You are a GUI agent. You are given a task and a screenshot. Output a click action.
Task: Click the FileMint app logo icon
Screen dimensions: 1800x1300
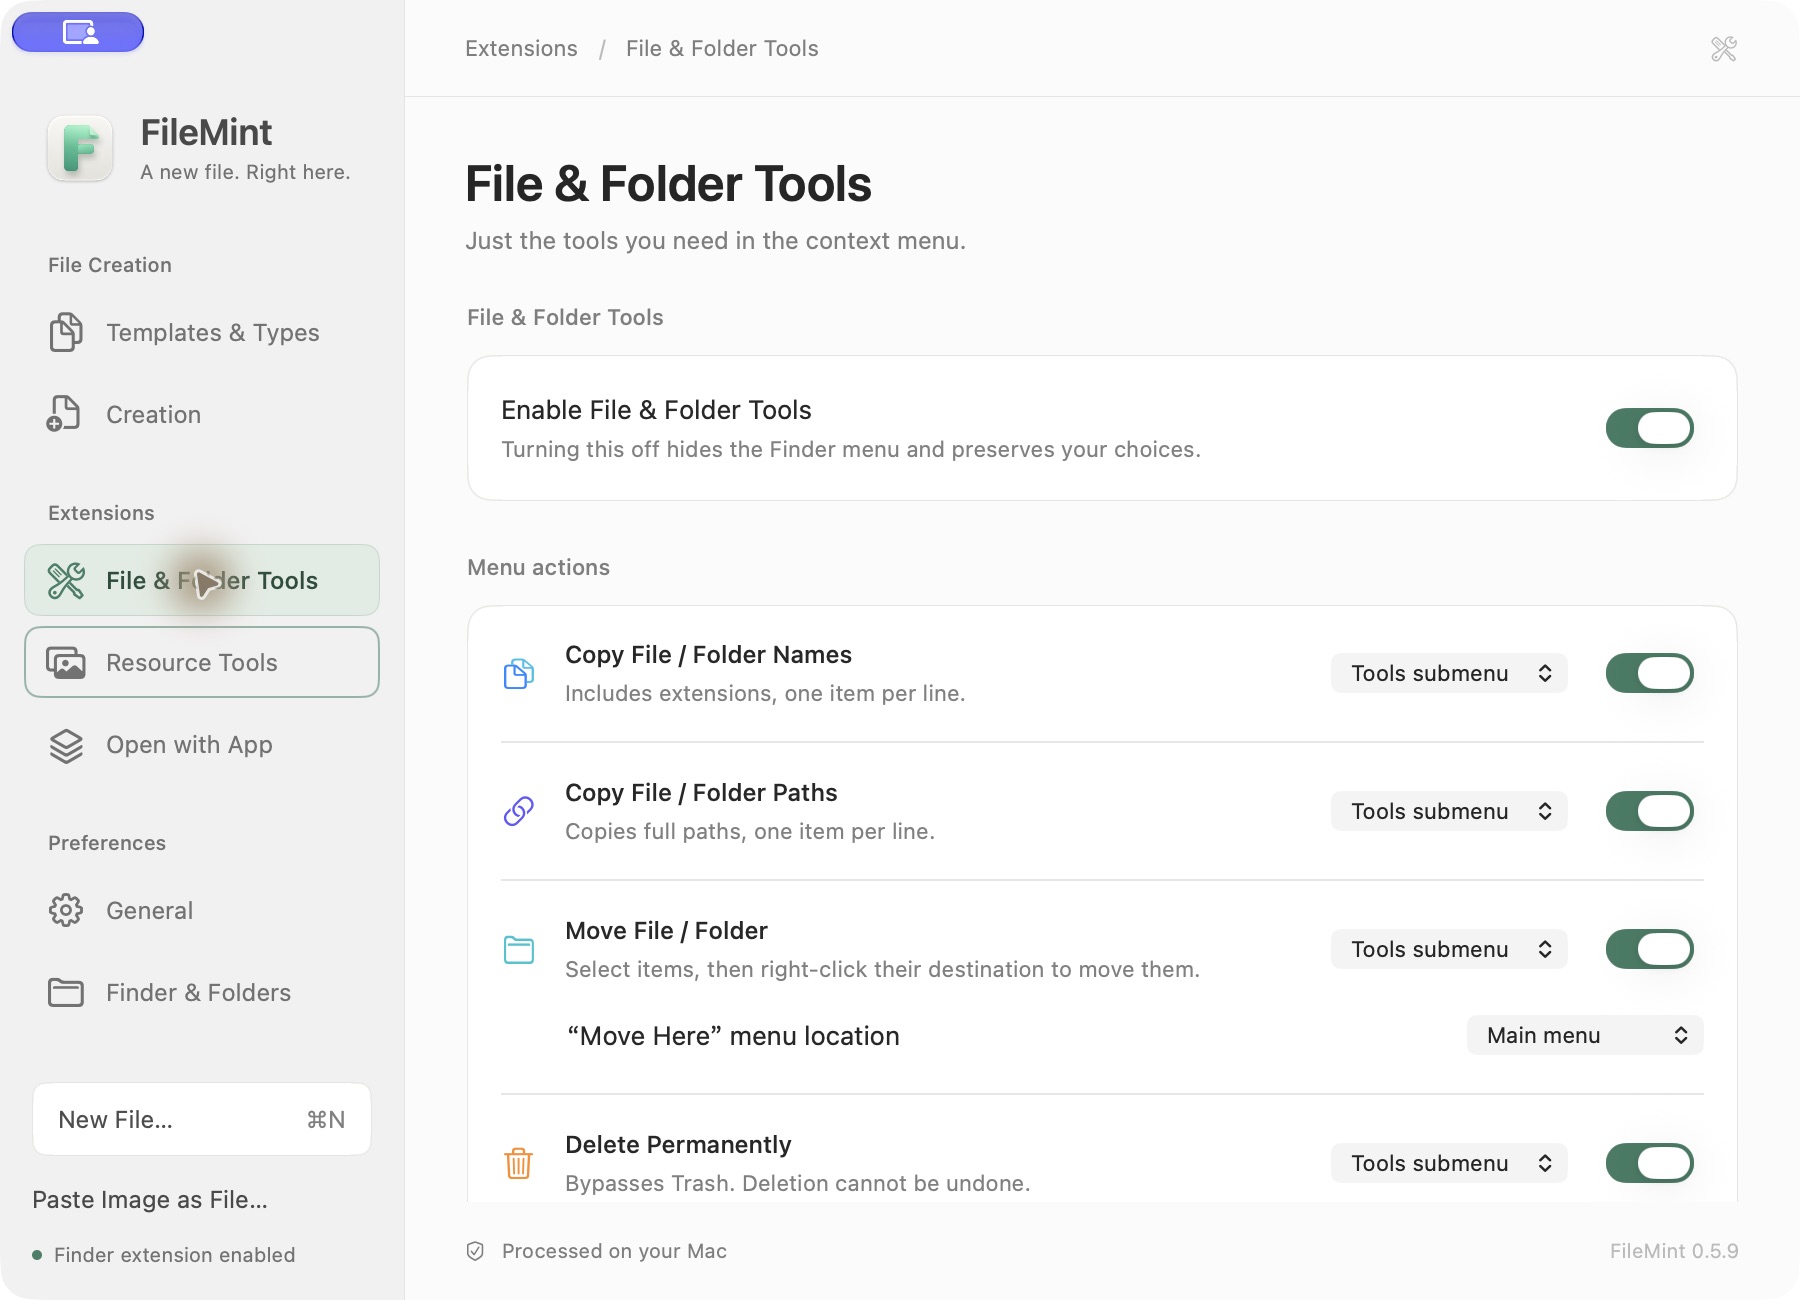[80, 149]
